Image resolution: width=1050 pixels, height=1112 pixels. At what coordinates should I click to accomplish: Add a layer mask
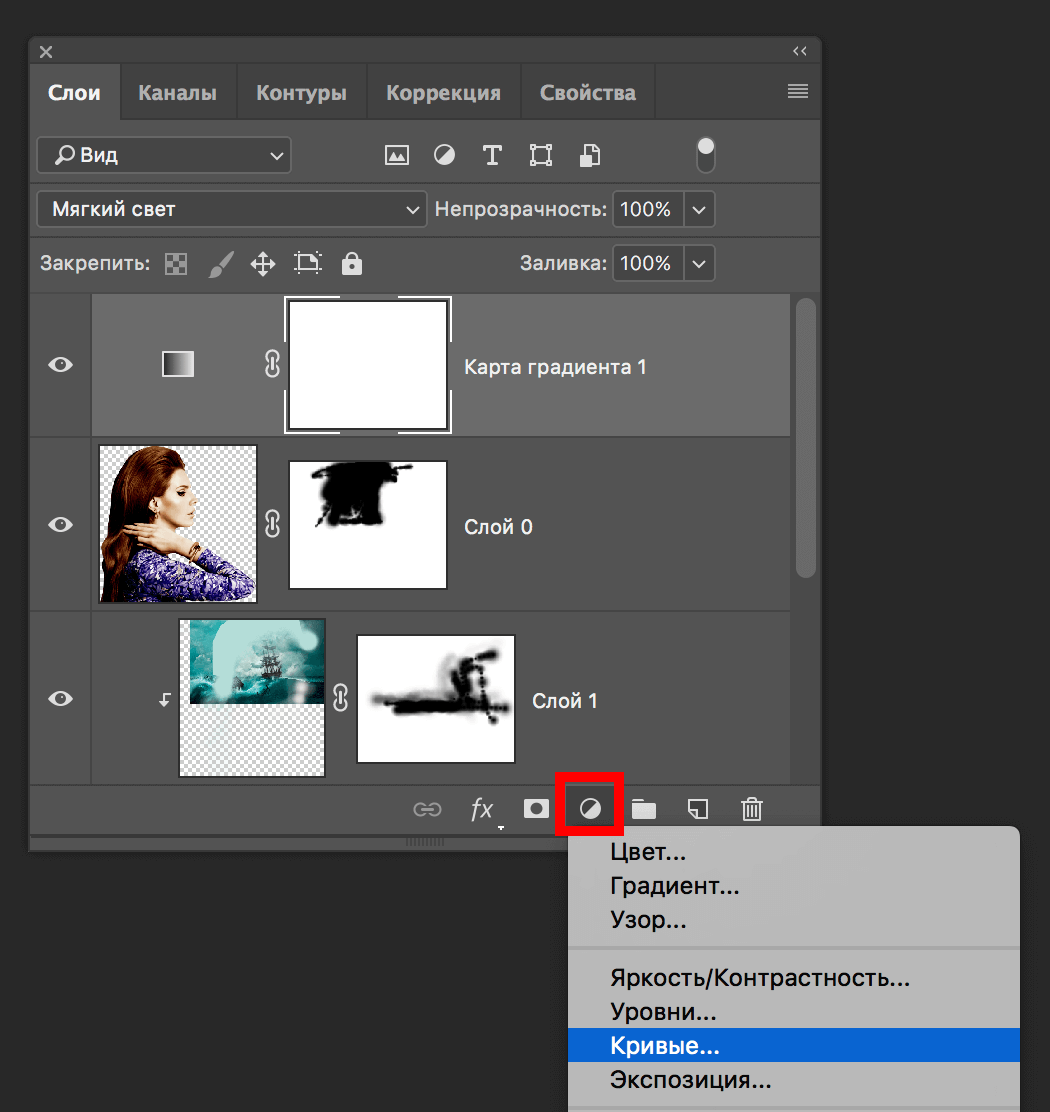pyautogui.click(x=537, y=809)
